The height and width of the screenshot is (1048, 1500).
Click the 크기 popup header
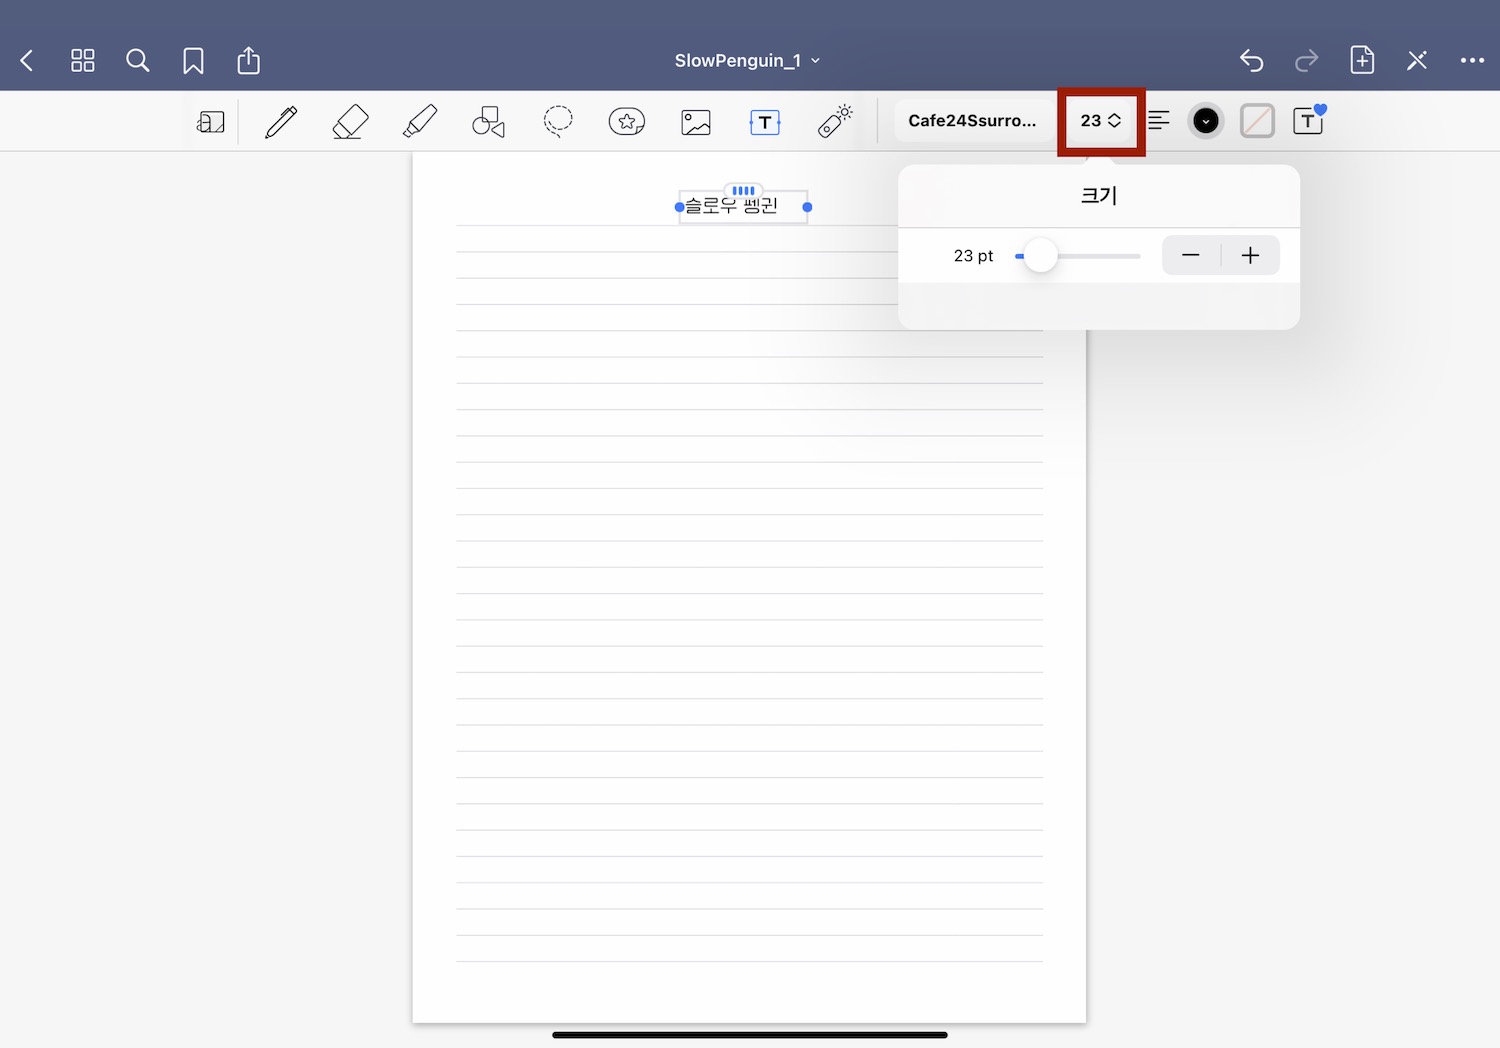tap(1099, 196)
